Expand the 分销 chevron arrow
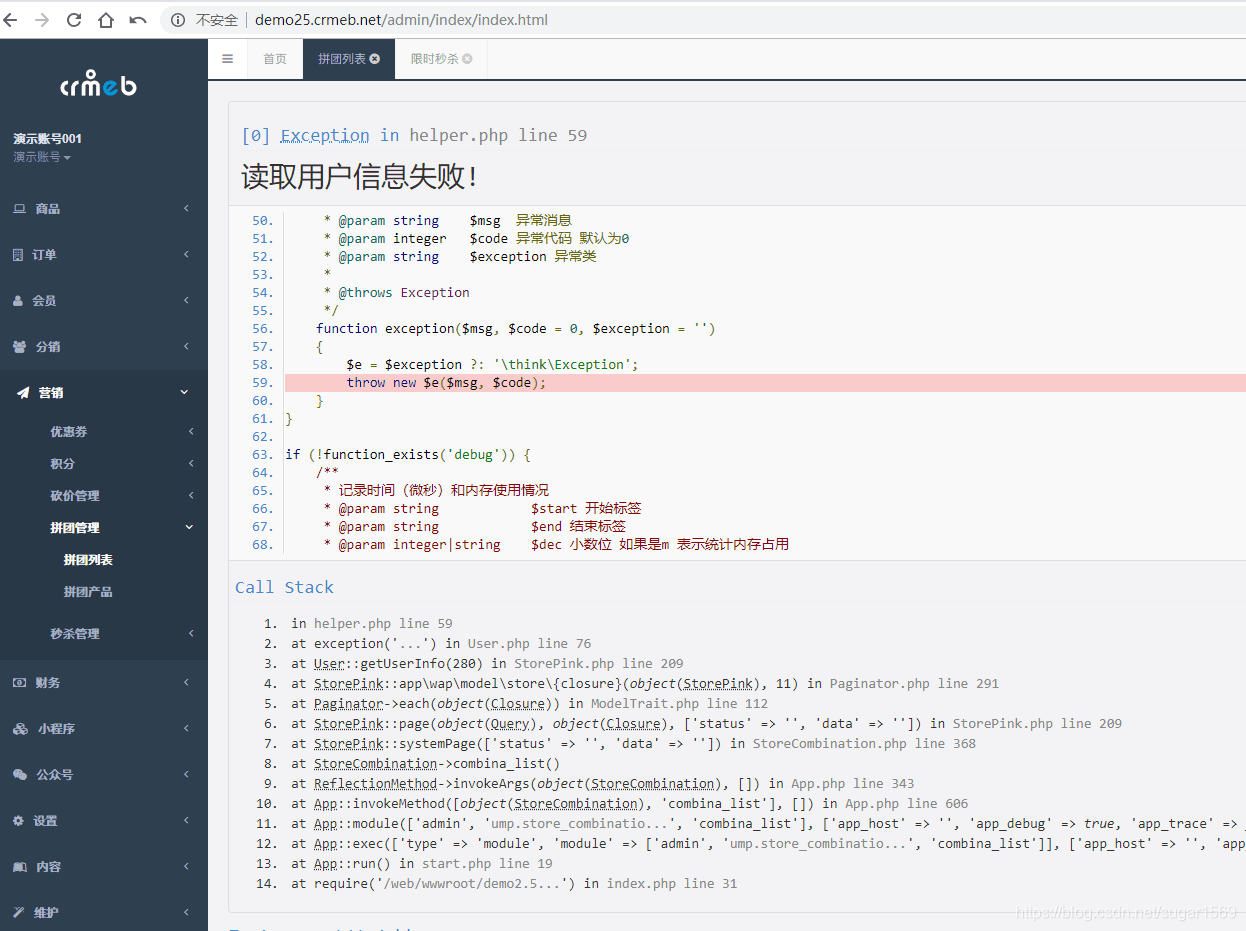Screen dimensions: 1246x931 (x=187, y=346)
